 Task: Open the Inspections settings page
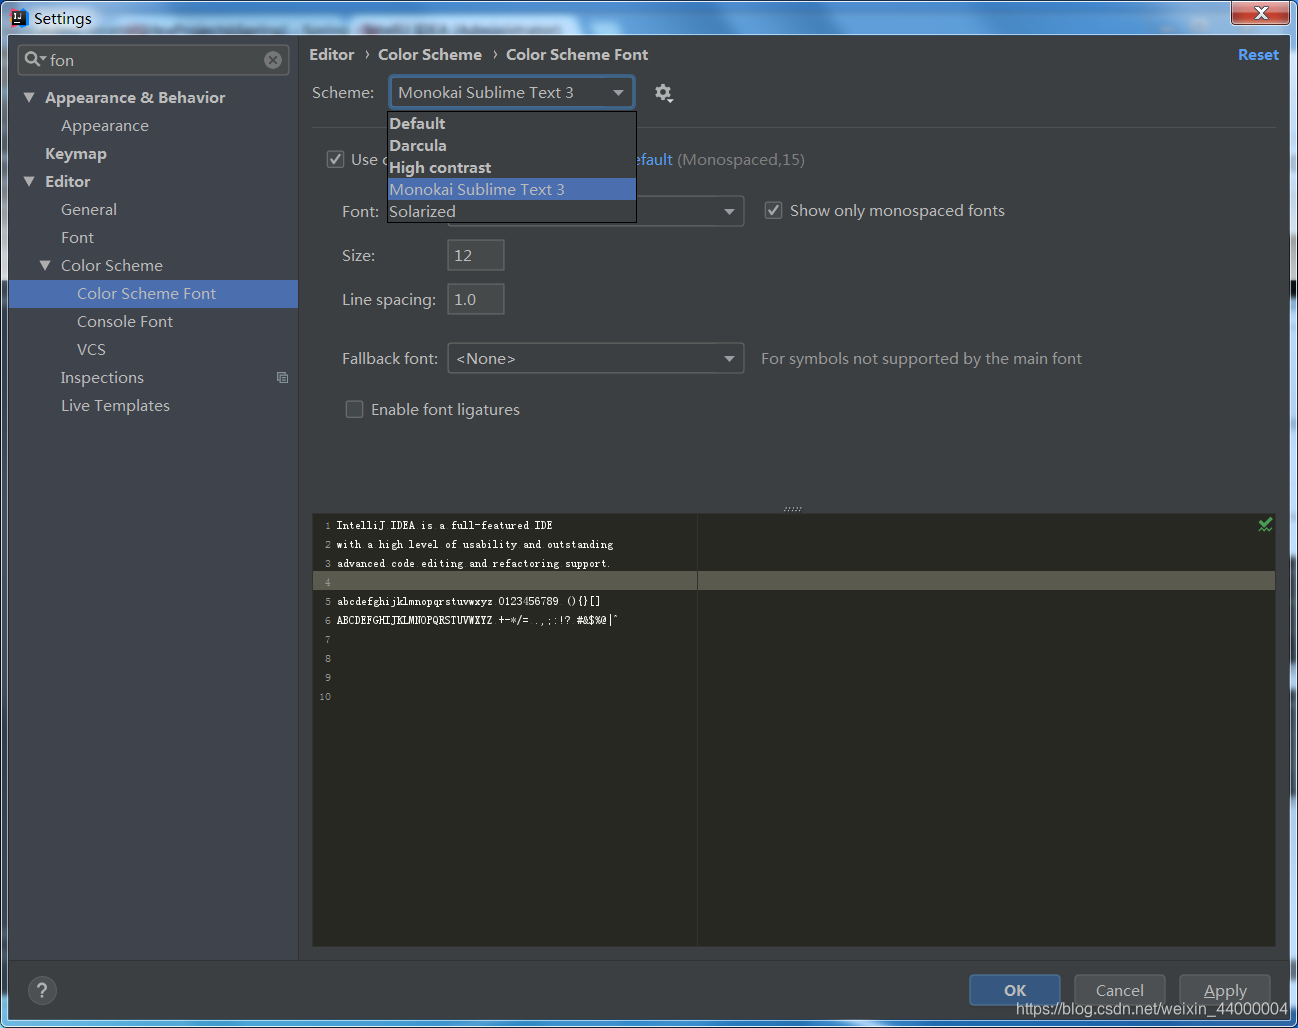(102, 377)
